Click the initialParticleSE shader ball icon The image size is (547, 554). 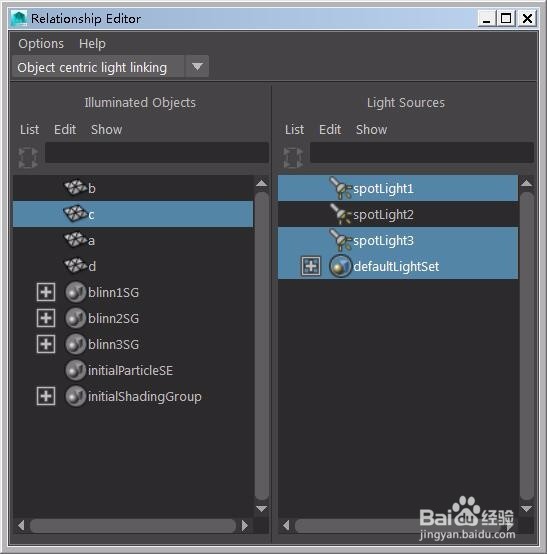point(75,370)
